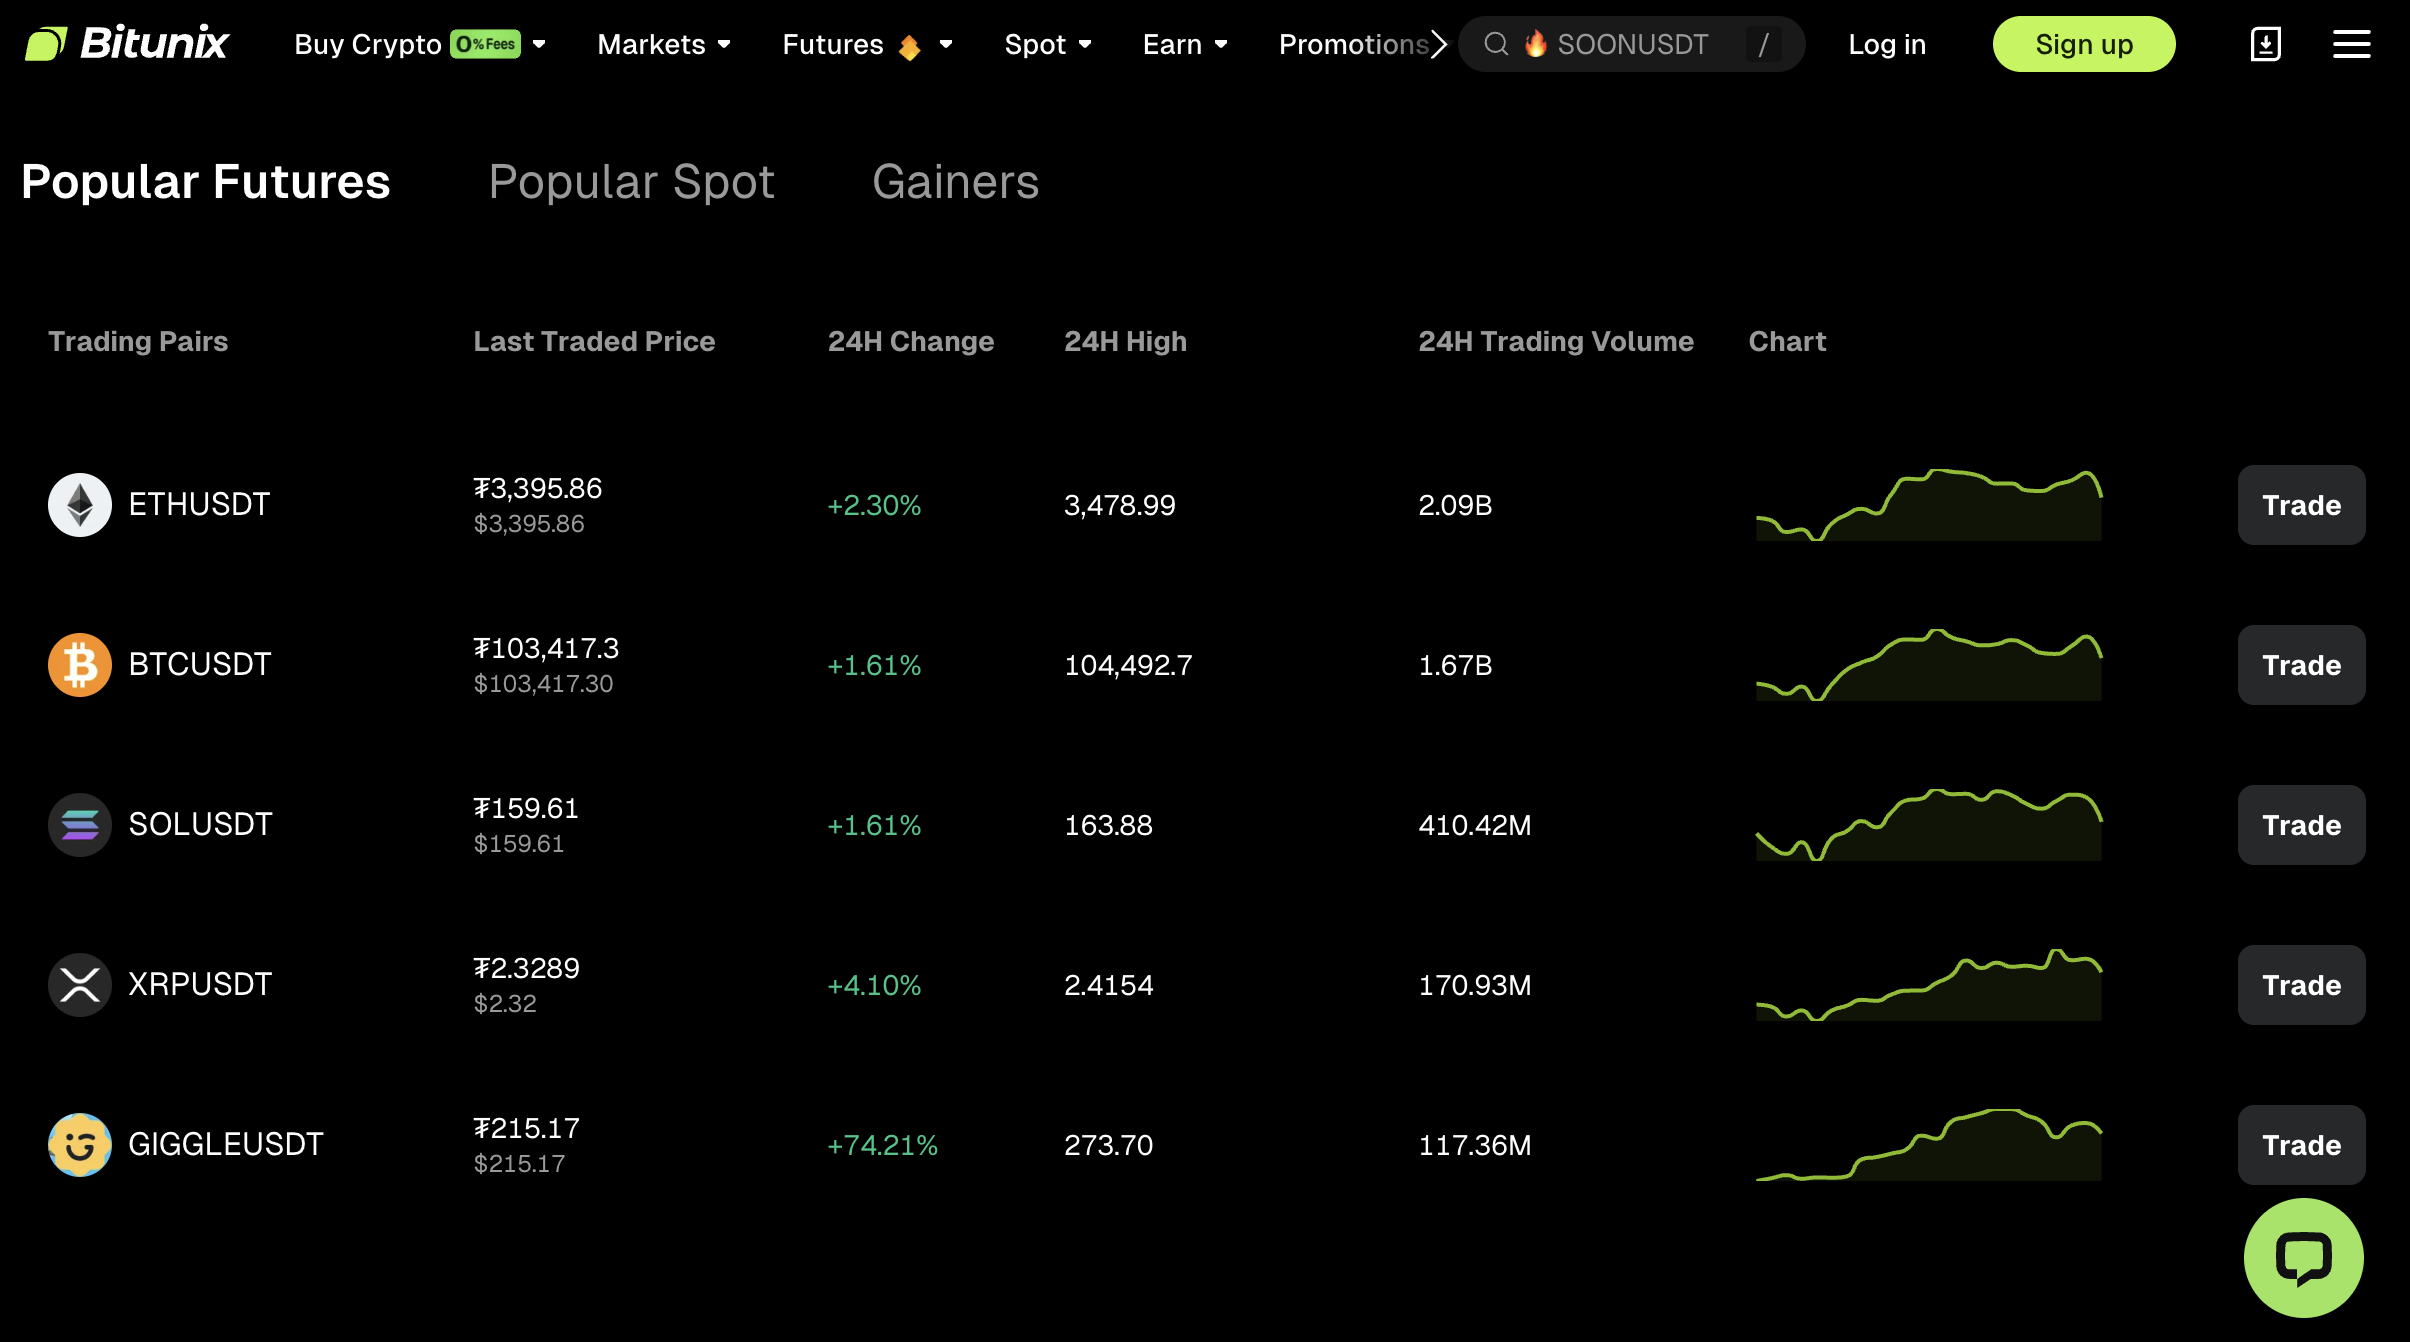Click the Ethereum coin icon
This screenshot has width=2410, height=1342.
click(x=80, y=505)
